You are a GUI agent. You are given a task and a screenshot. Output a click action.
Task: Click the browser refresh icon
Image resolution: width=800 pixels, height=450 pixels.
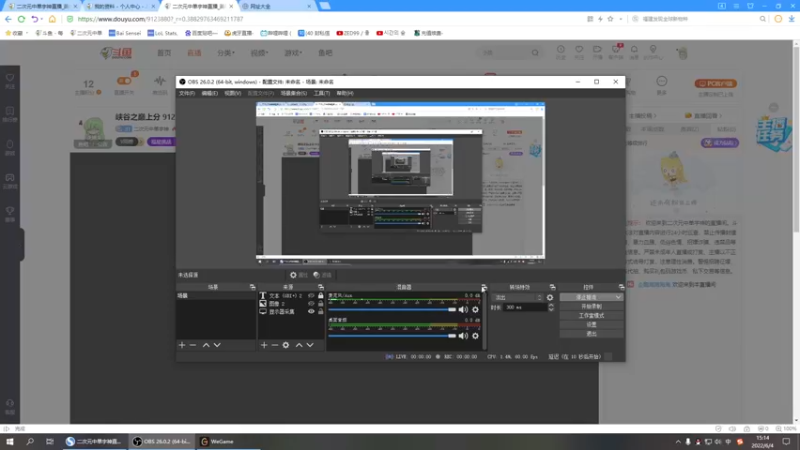click(21, 19)
